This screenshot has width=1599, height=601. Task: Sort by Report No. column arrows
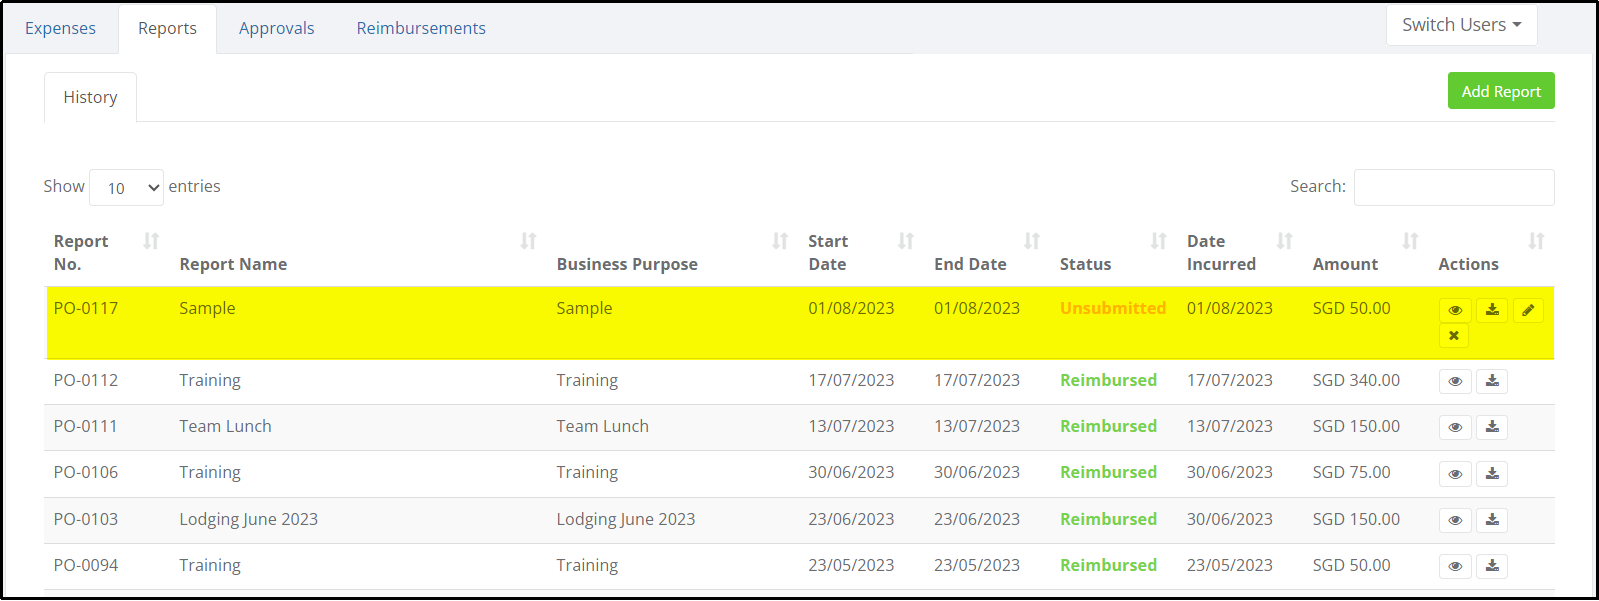[151, 241]
